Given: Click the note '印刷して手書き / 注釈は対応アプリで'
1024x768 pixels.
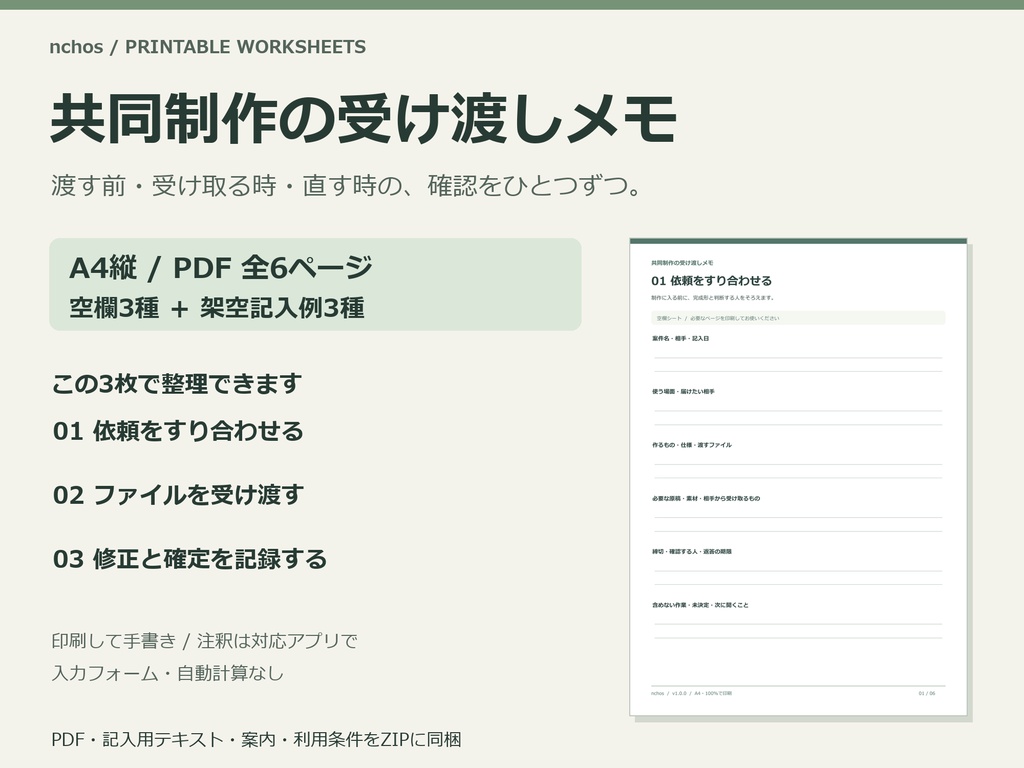Looking at the screenshot, I should click(204, 641).
